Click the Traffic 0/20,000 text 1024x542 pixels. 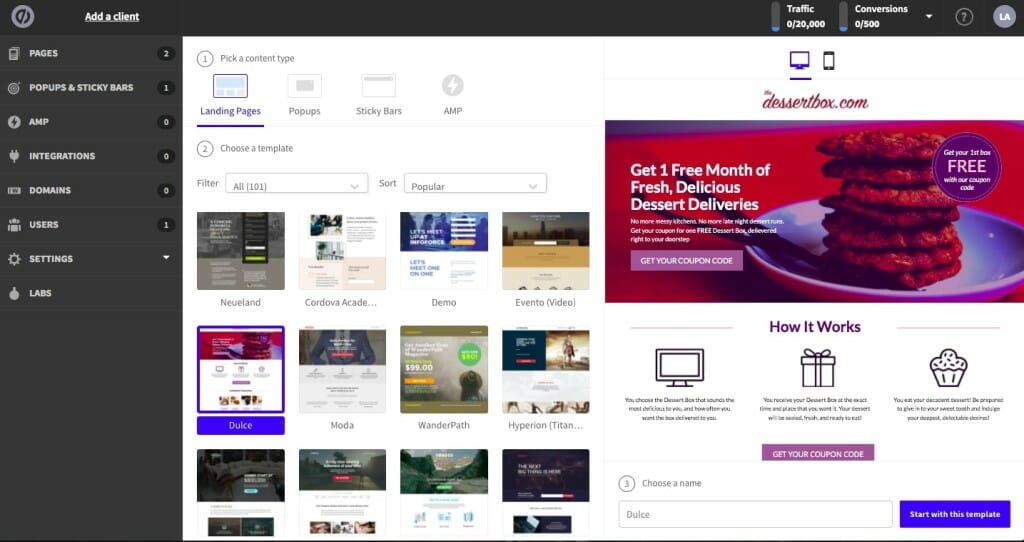(805, 16)
